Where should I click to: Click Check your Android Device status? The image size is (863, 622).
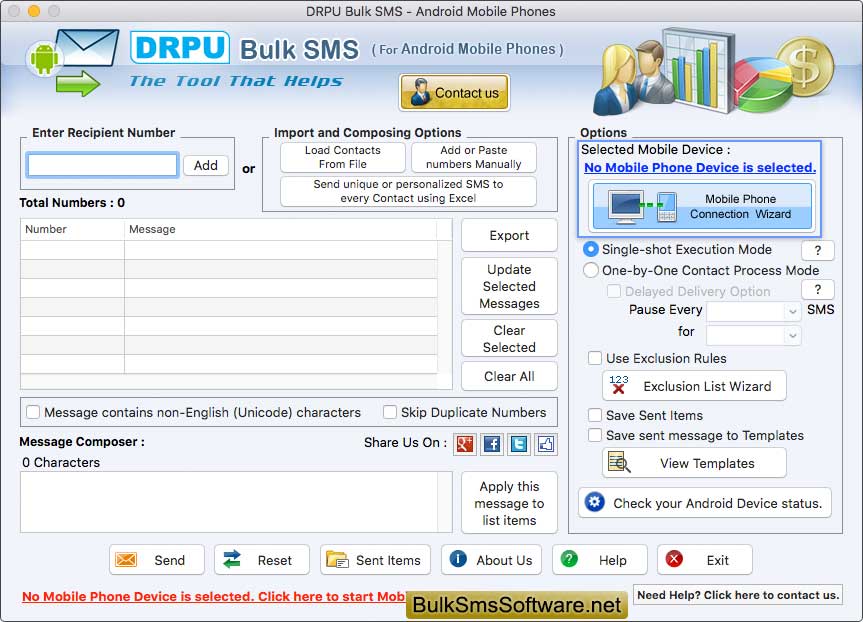click(x=704, y=503)
